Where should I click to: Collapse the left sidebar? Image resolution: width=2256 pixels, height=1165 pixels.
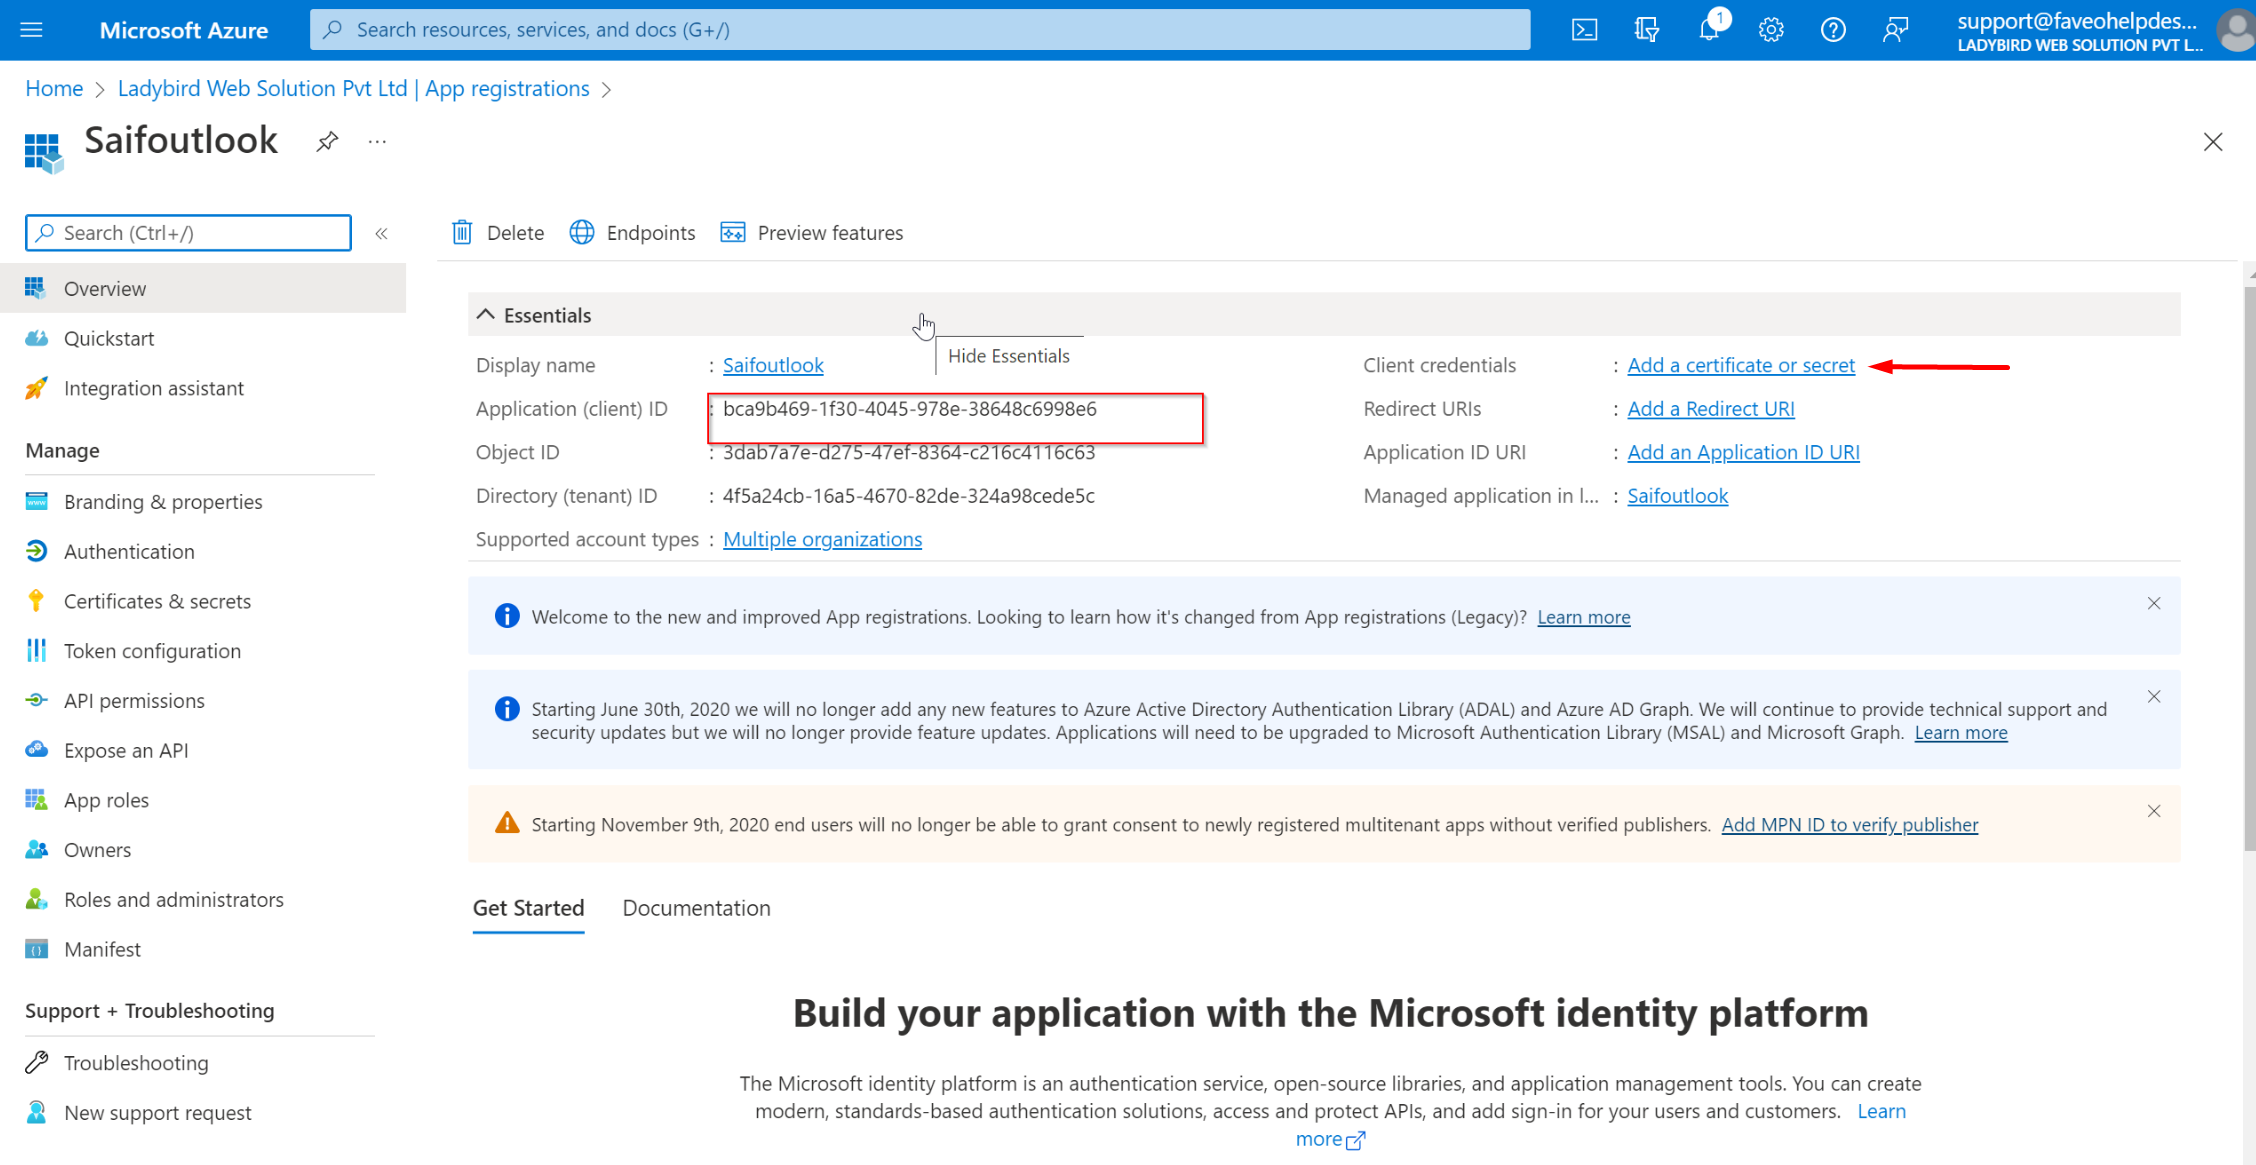tap(381, 232)
